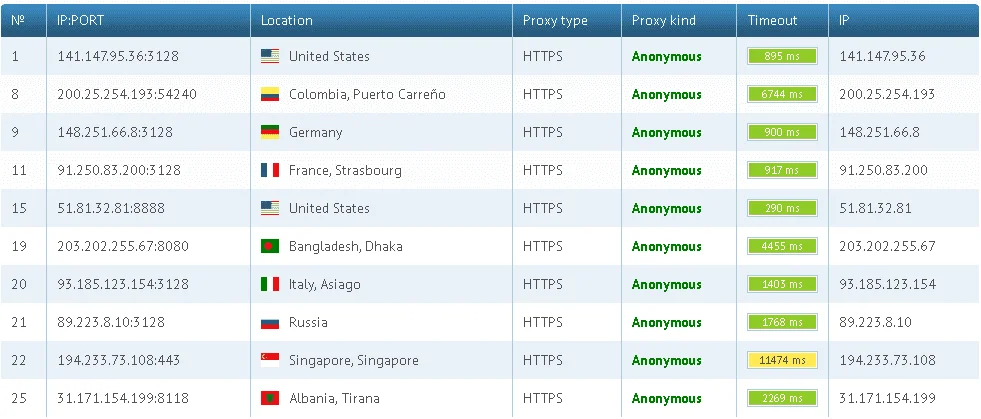Click the Russia flag icon
Viewport: 981px width, 419px height.
pos(270,323)
